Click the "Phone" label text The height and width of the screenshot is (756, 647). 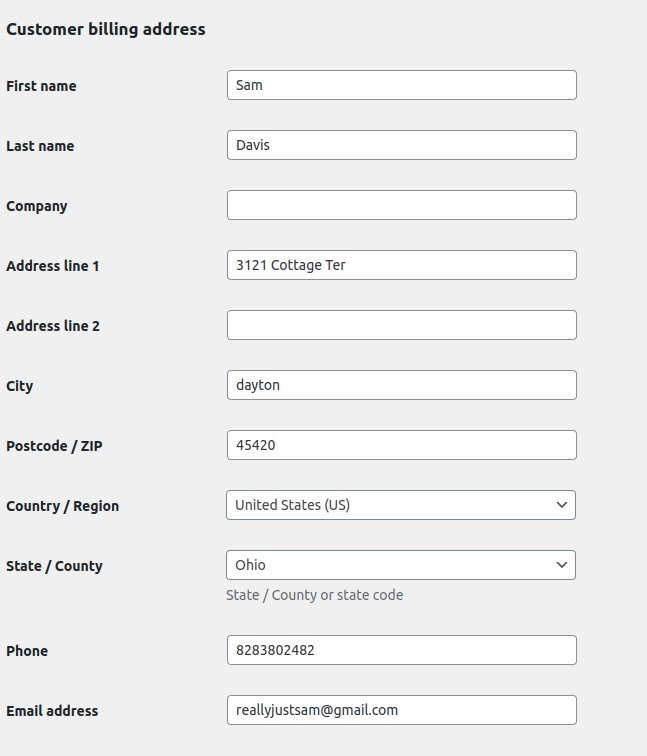pos(27,651)
